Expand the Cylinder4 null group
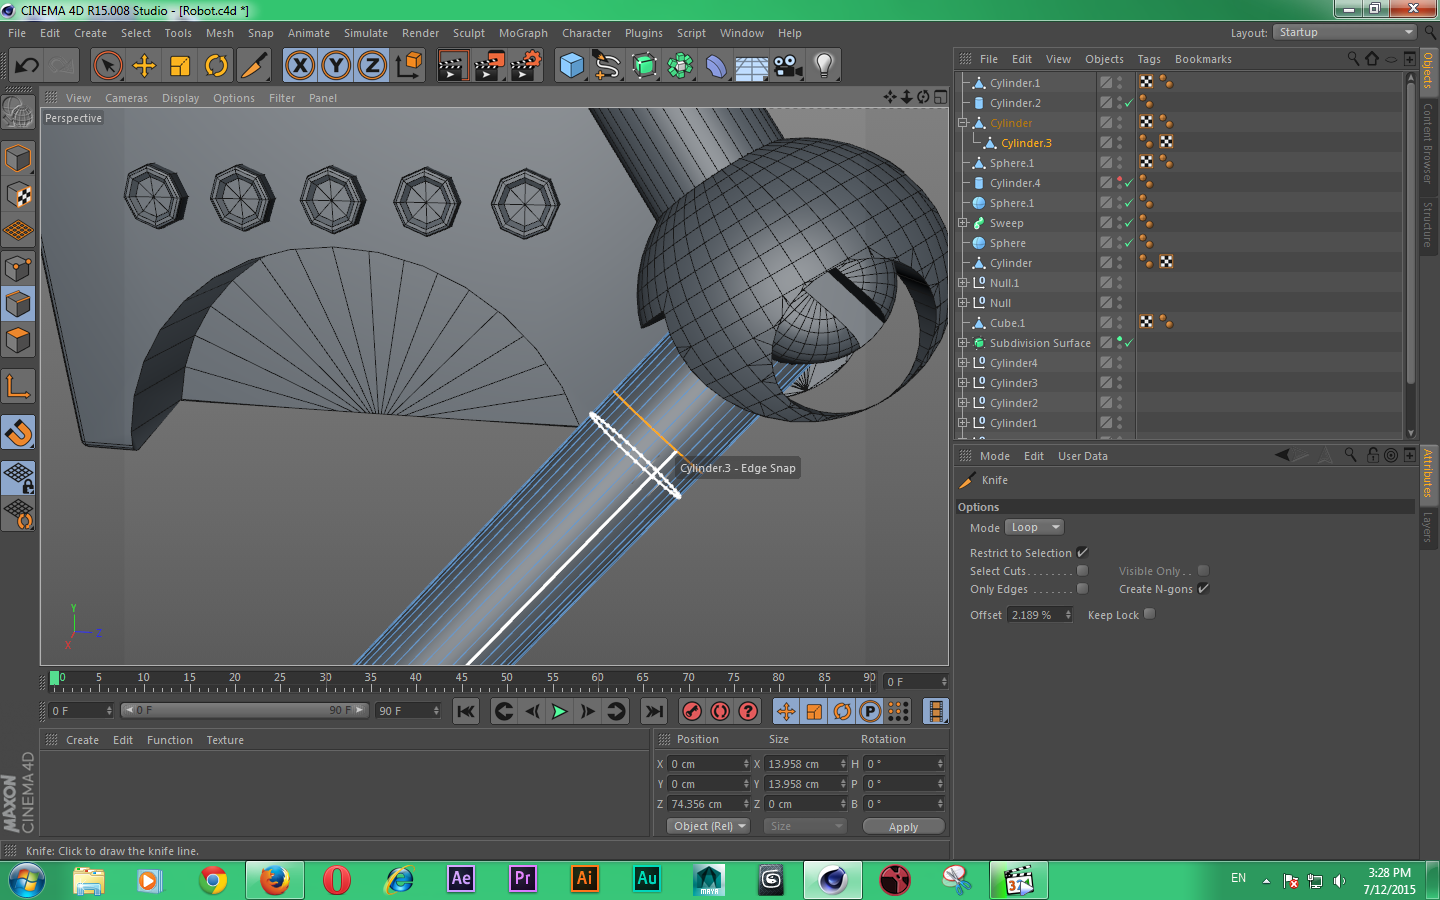 (x=963, y=363)
